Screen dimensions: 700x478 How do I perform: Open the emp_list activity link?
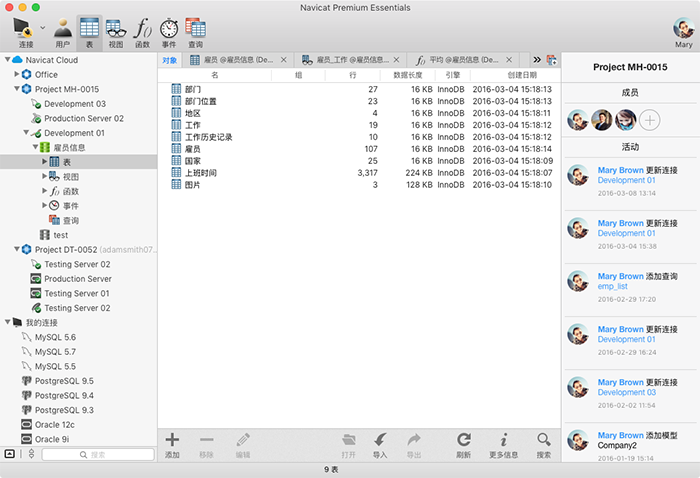(x=612, y=287)
